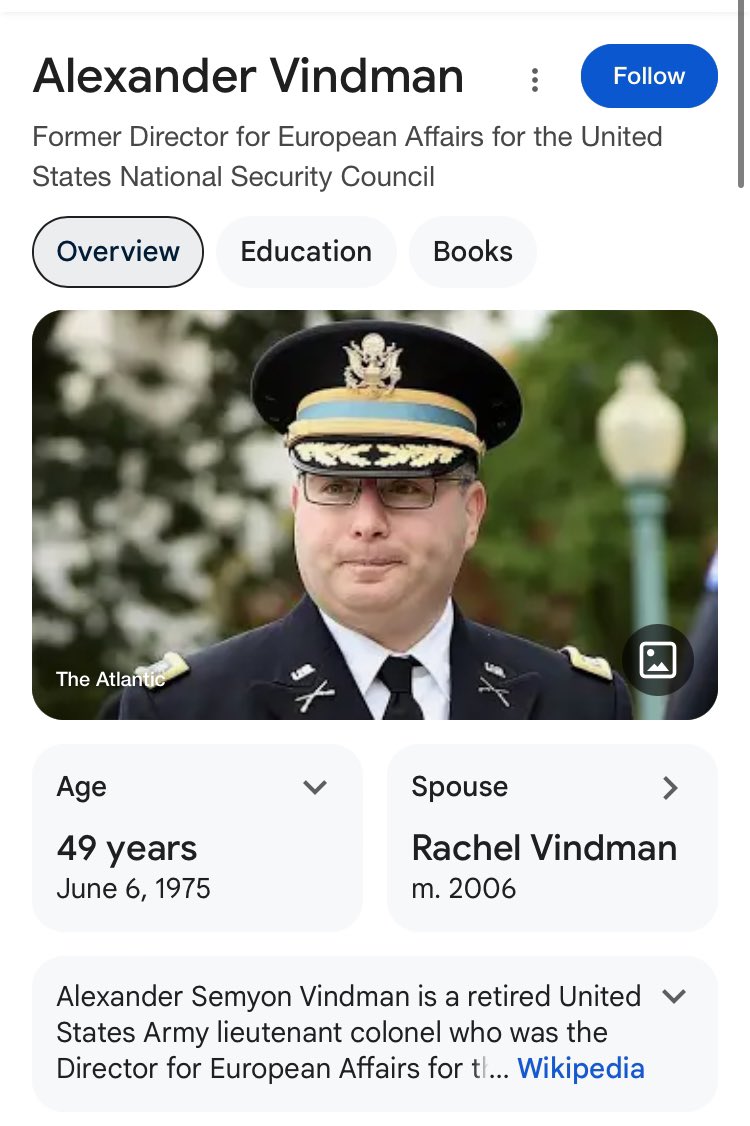Image resolution: width=750 pixels, height=1126 pixels.
Task: Open the Wikipedia link
Action: [x=581, y=1068]
